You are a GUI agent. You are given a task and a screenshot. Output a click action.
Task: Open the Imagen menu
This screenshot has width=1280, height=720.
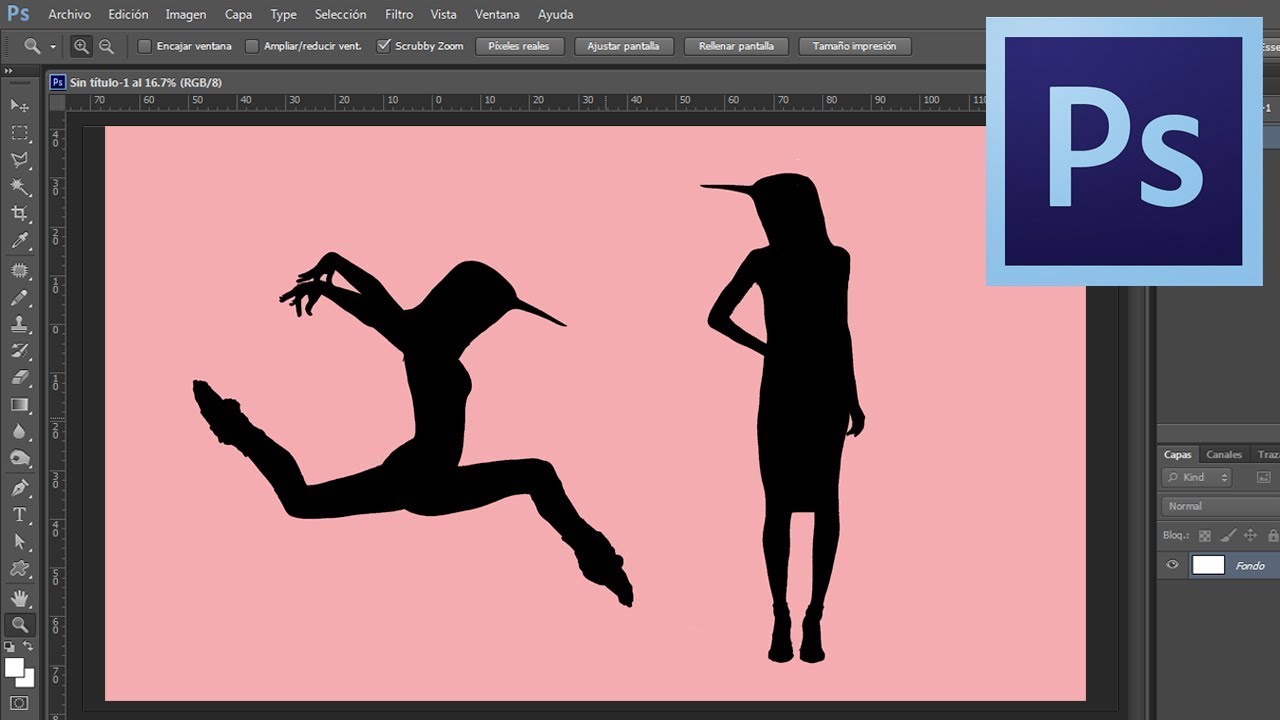(186, 14)
